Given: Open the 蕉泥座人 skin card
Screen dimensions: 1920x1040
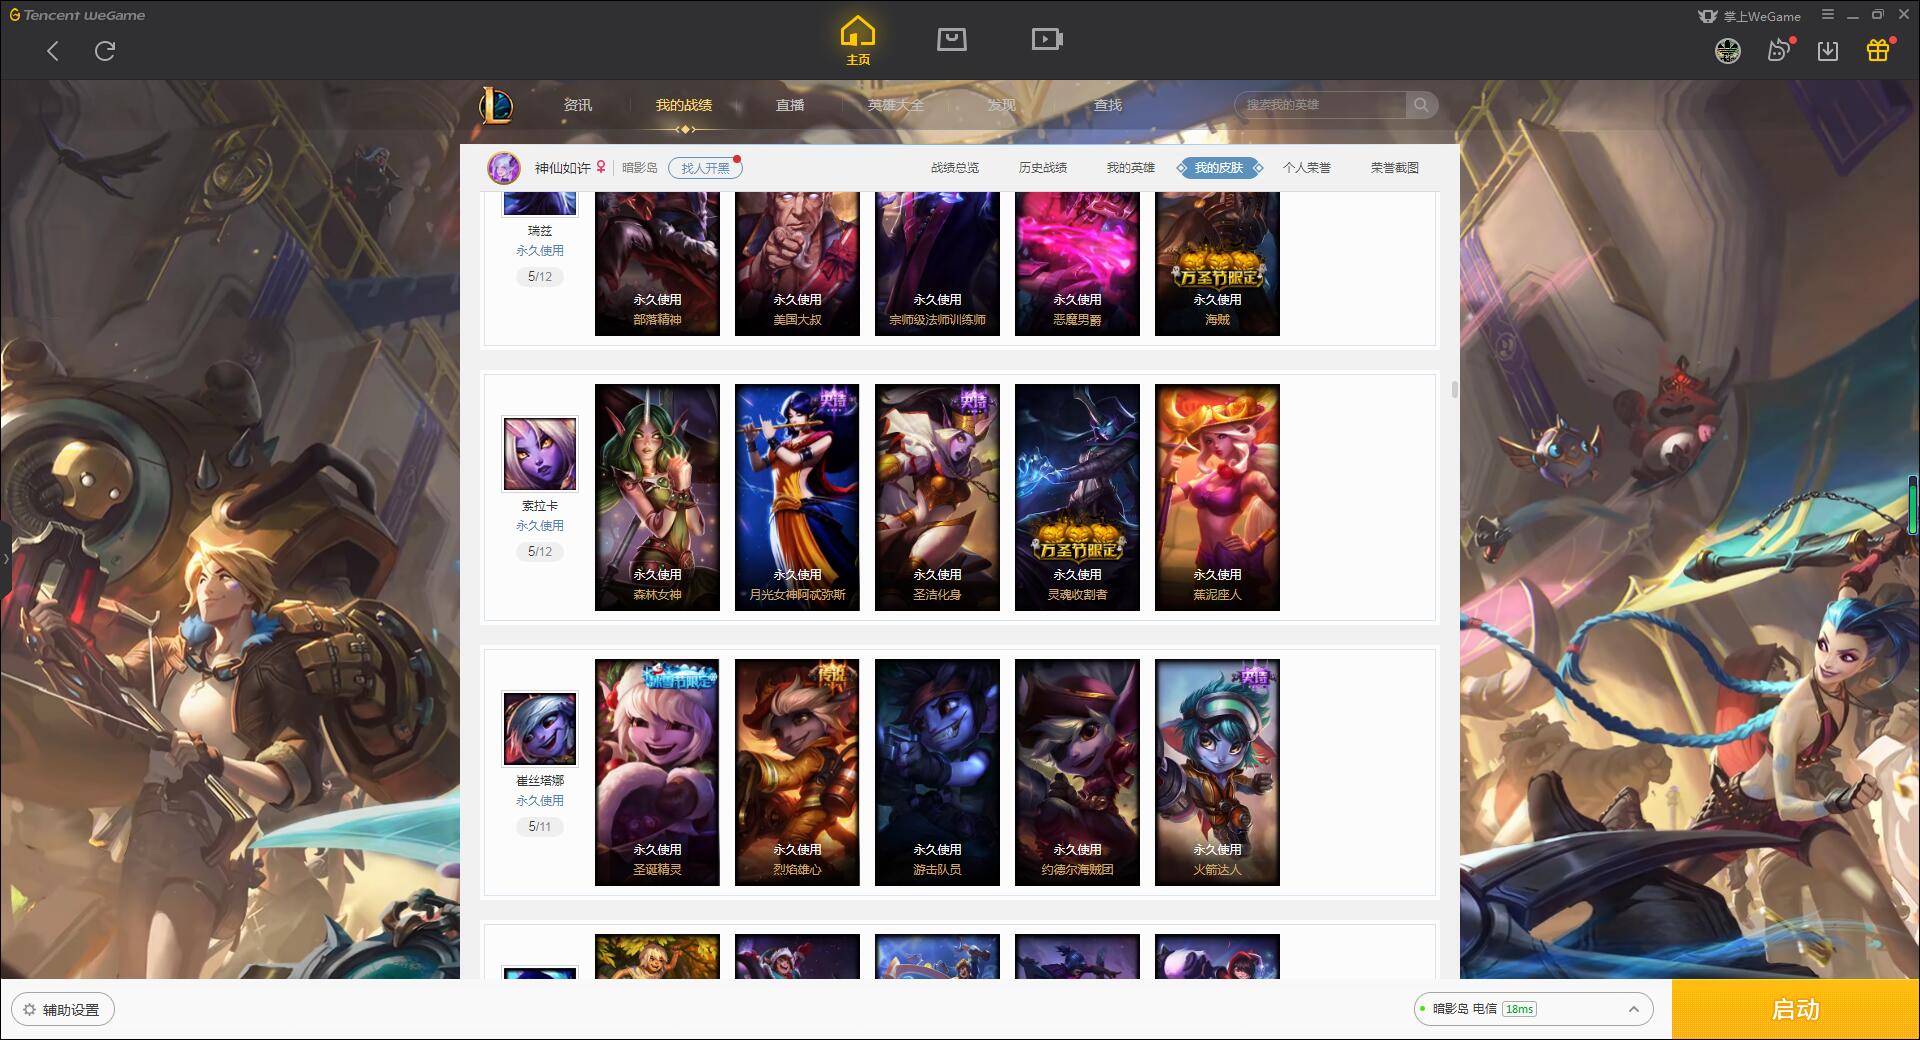Looking at the screenshot, I should tap(1217, 497).
